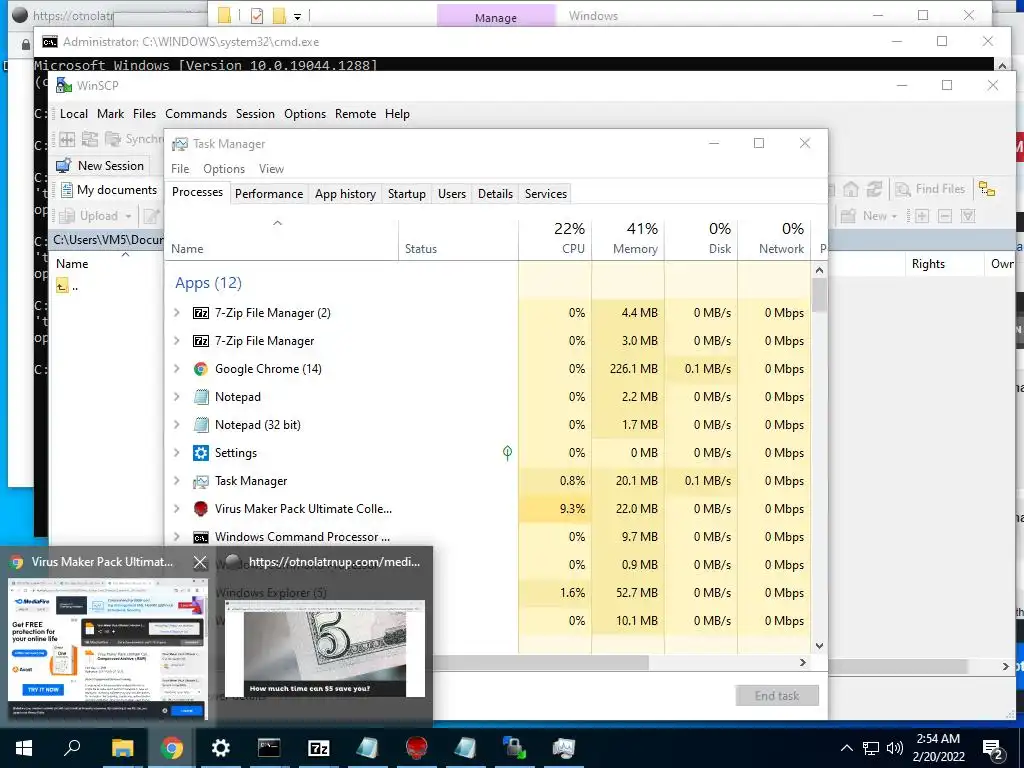The width and height of the screenshot is (1024, 768).
Task: Open Task Manager View menu
Action: pyautogui.click(x=271, y=168)
